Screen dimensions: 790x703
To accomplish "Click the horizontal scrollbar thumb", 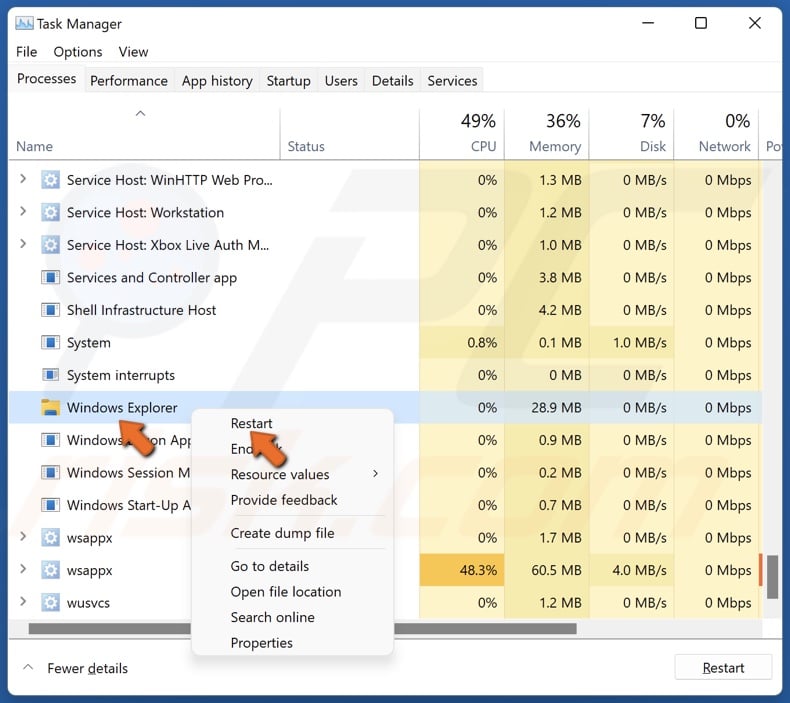I will 302,628.
